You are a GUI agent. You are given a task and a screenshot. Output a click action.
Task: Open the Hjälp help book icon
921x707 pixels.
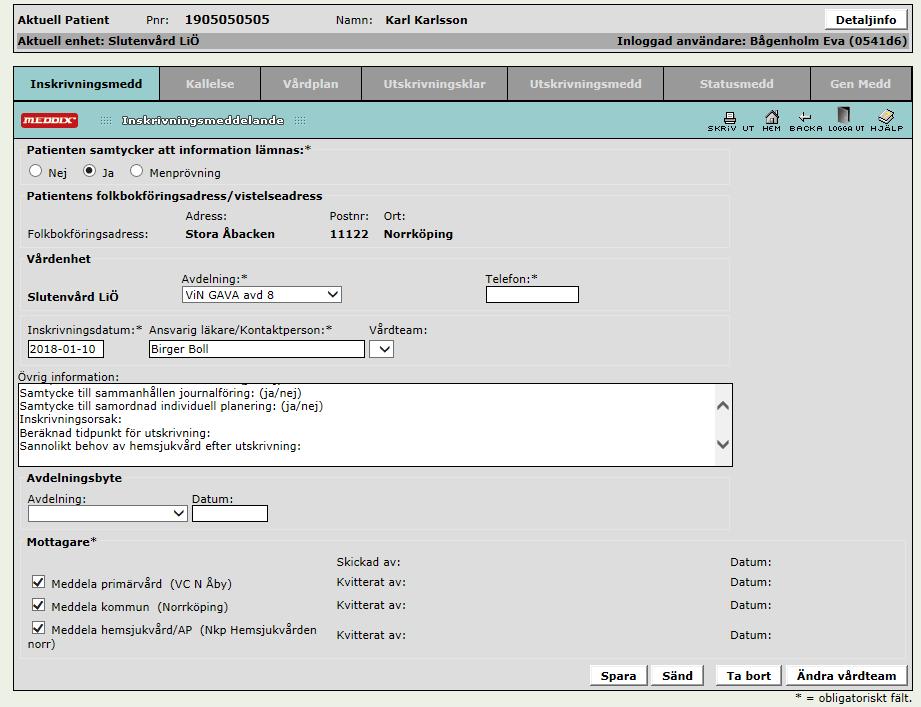point(886,120)
